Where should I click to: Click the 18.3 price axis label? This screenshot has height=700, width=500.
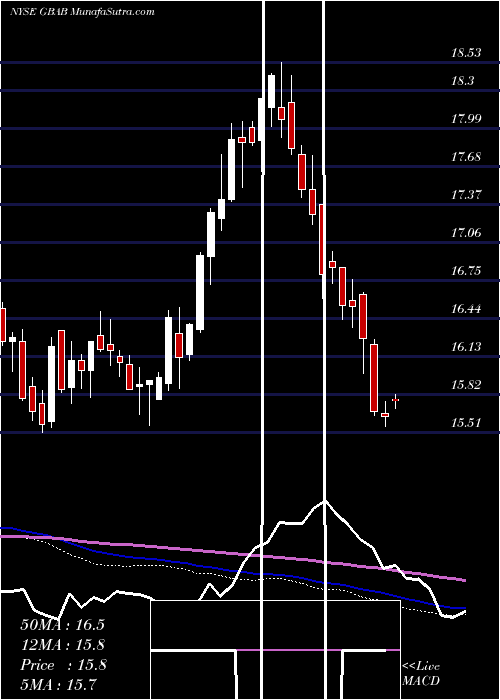coord(462,81)
